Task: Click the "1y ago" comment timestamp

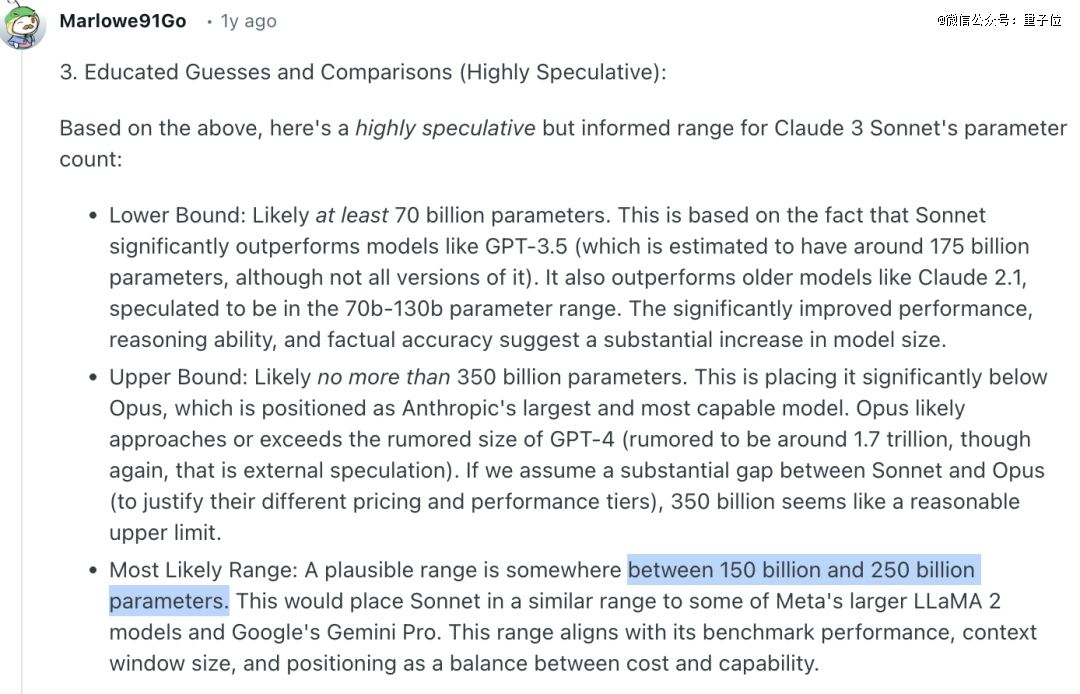Action: click(x=247, y=21)
